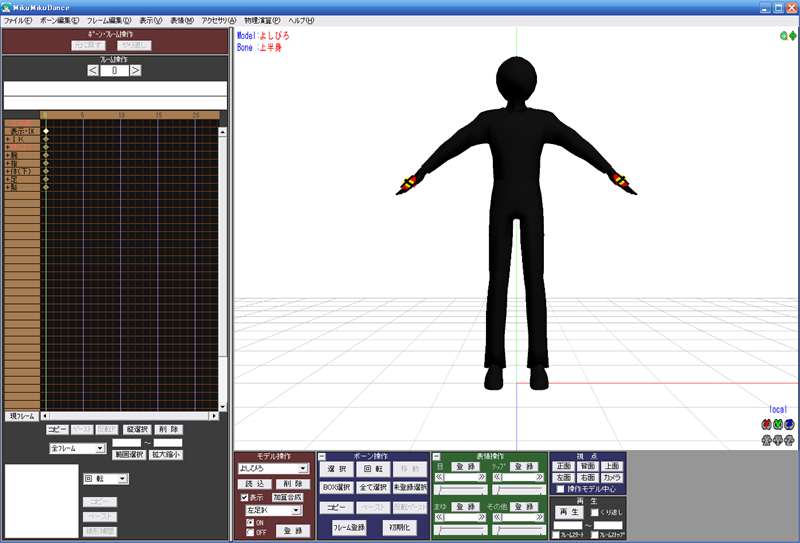Click the red X-axis rotation icon
Image resolution: width=800 pixels, height=543 pixels.
pyautogui.click(x=766, y=423)
